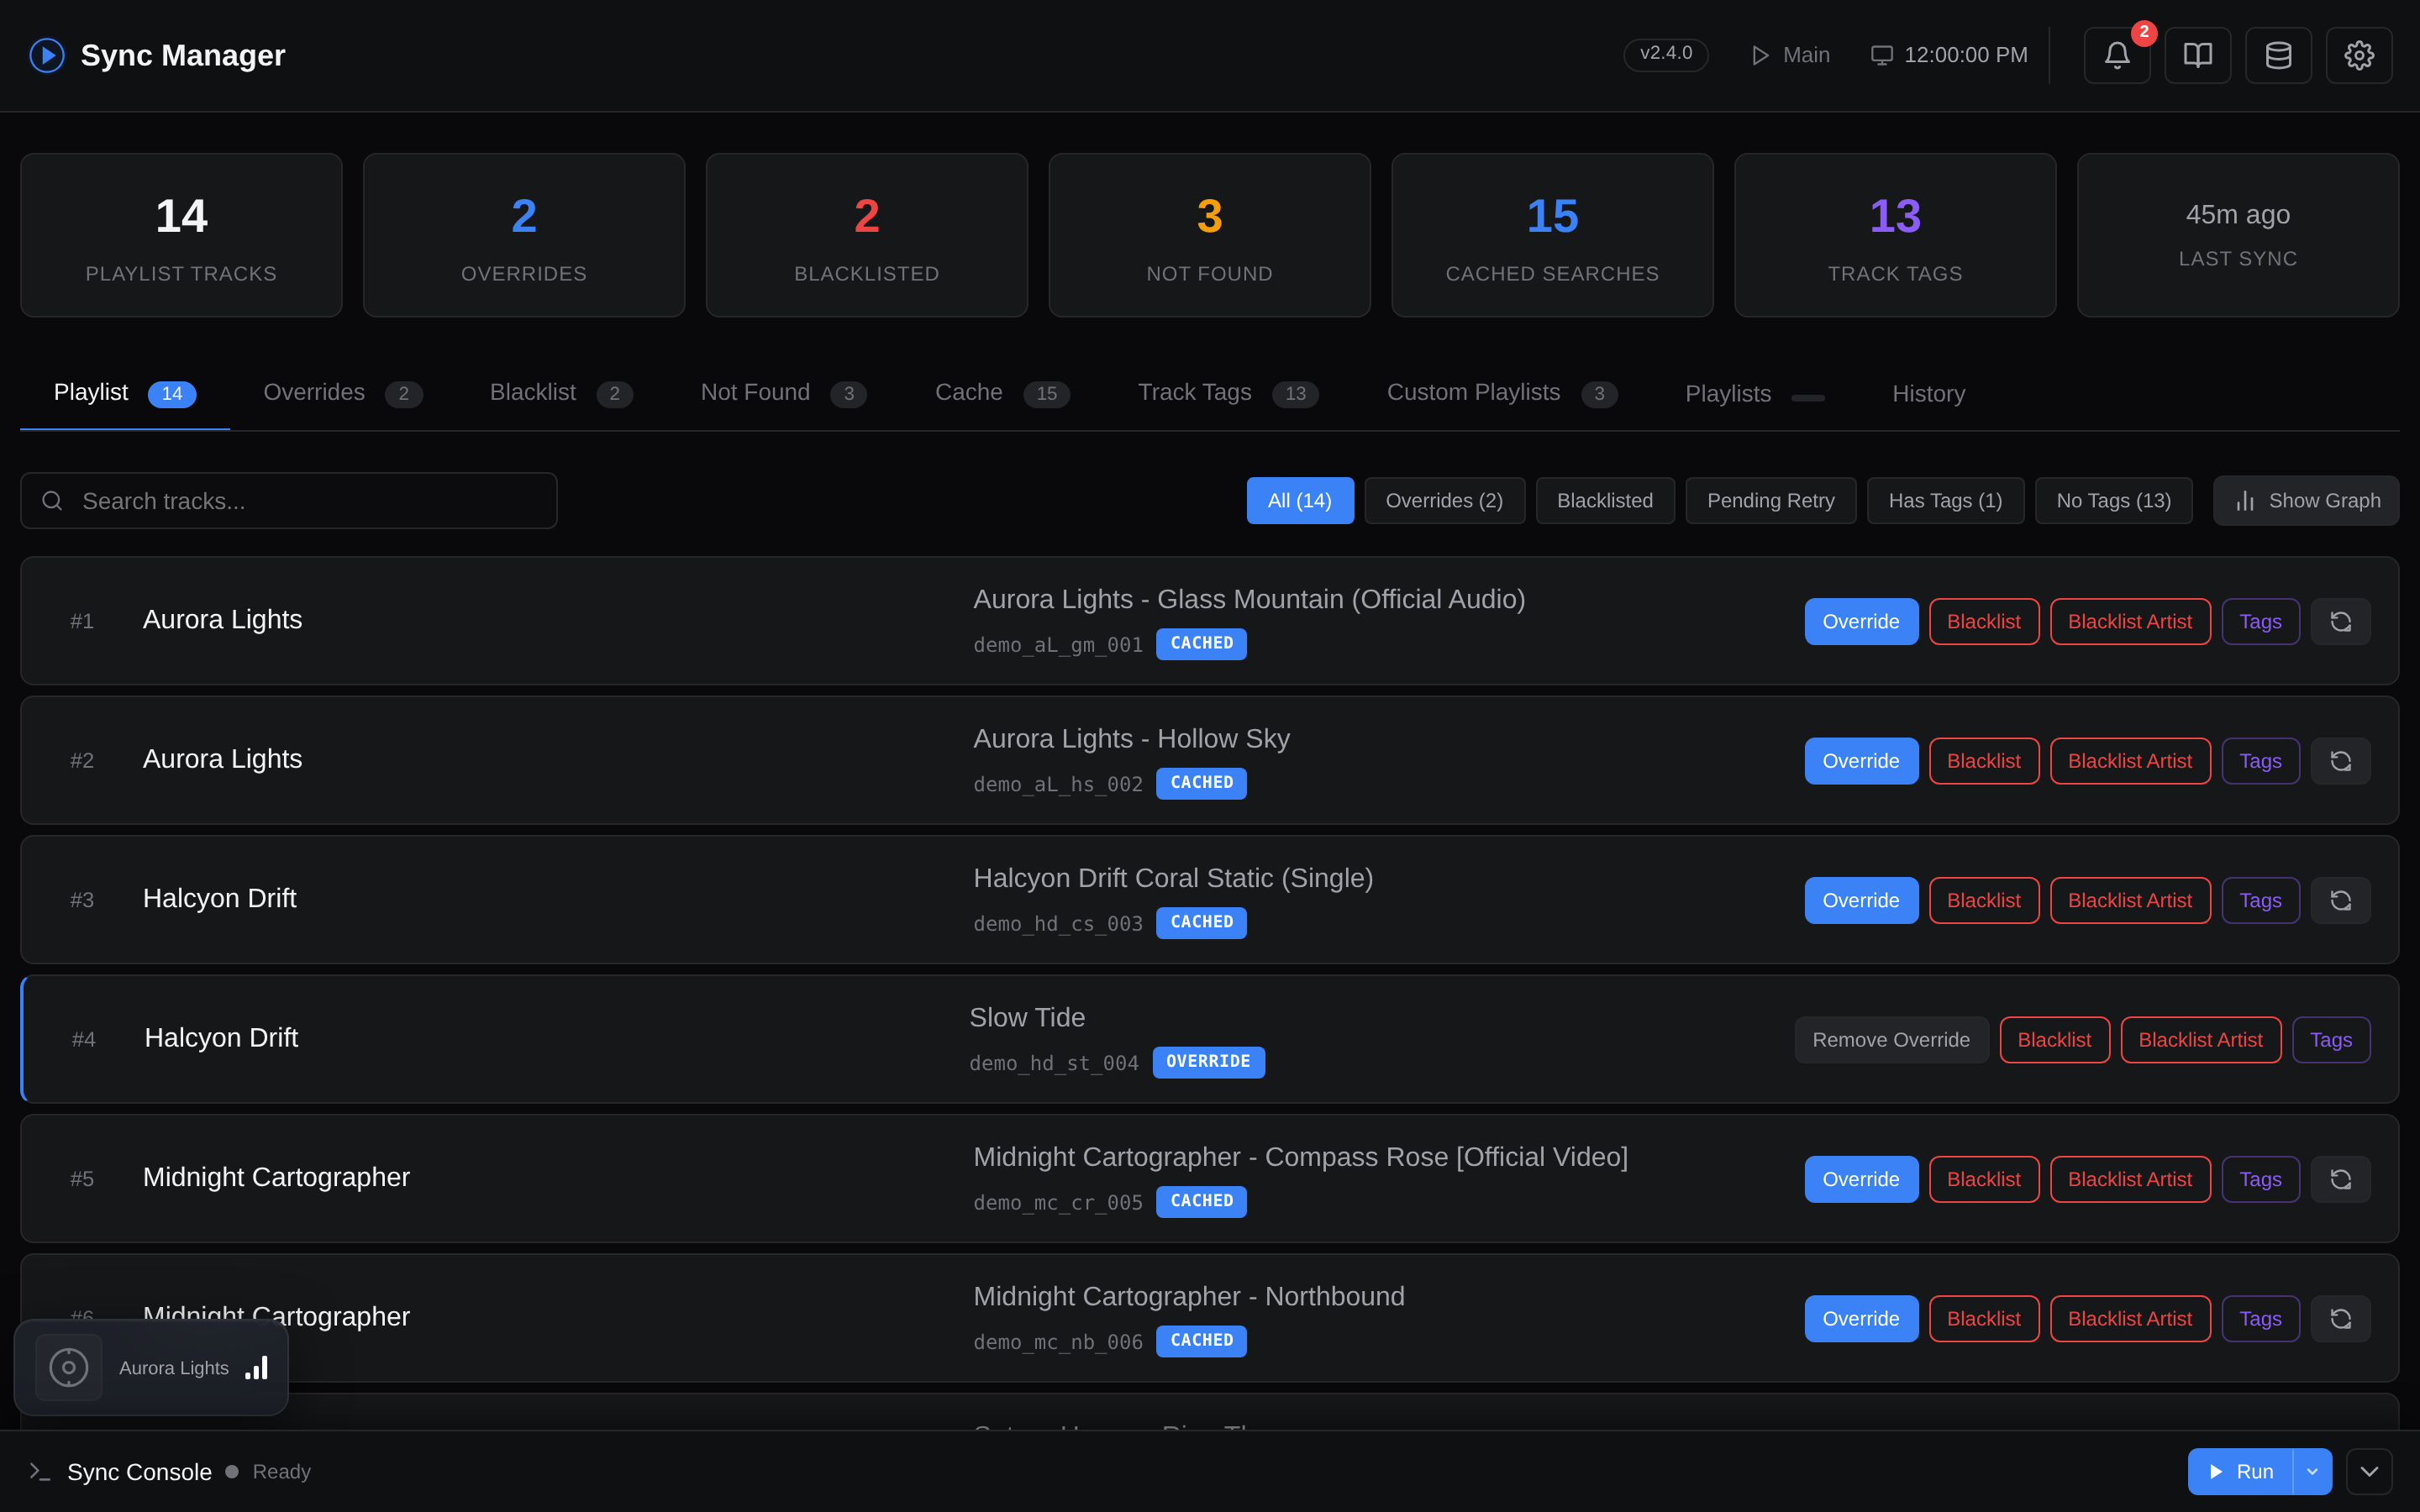Click the Sync Manager logo icon

(47, 55)
